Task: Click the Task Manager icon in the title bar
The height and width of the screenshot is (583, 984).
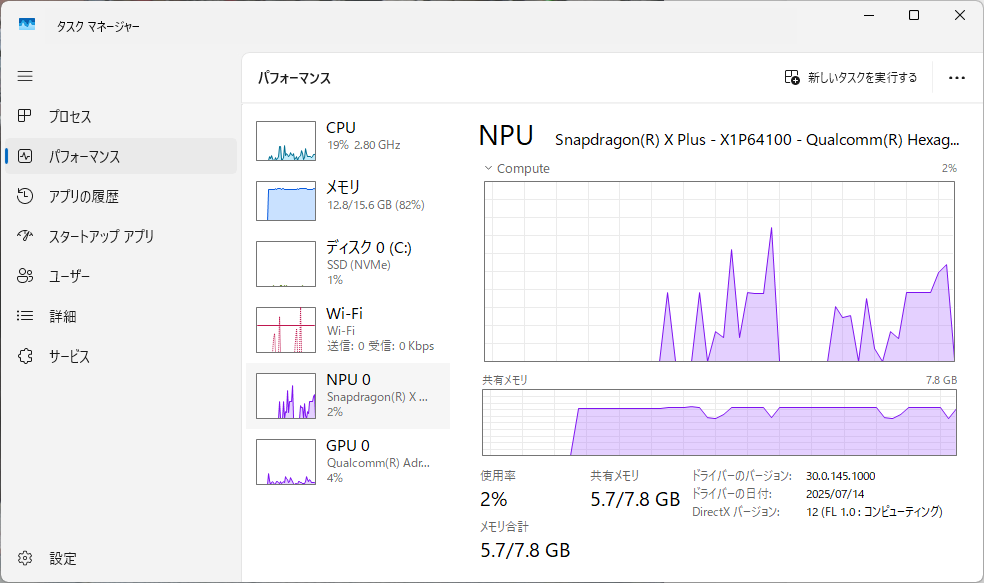Action: click(26, 23)
